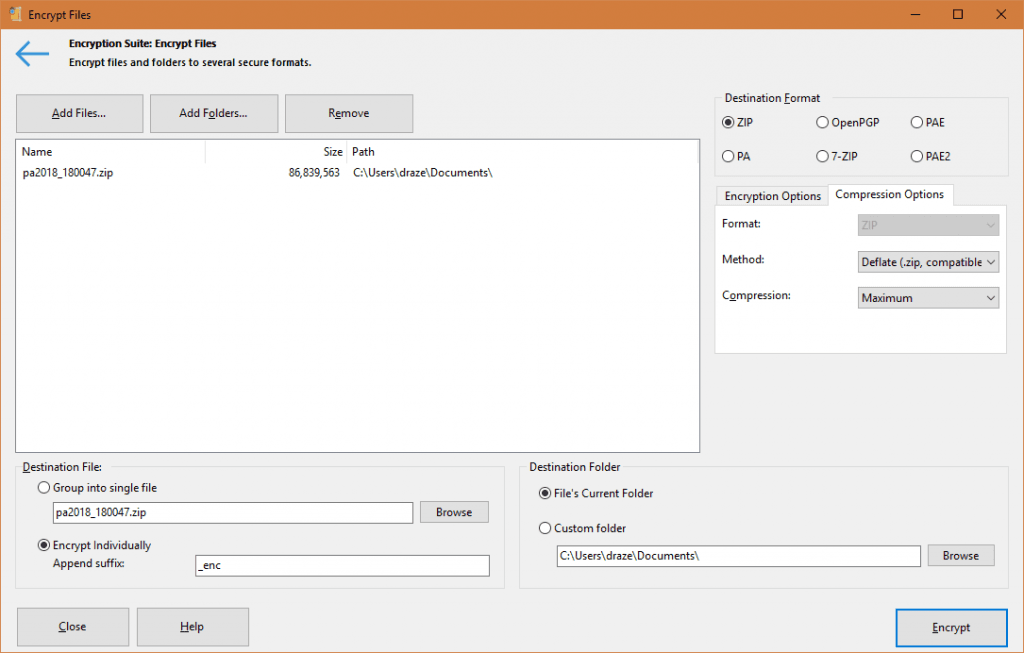The image size is (1024, 653).
Task: Click the Append suffix text field
Action: point(342,565)
